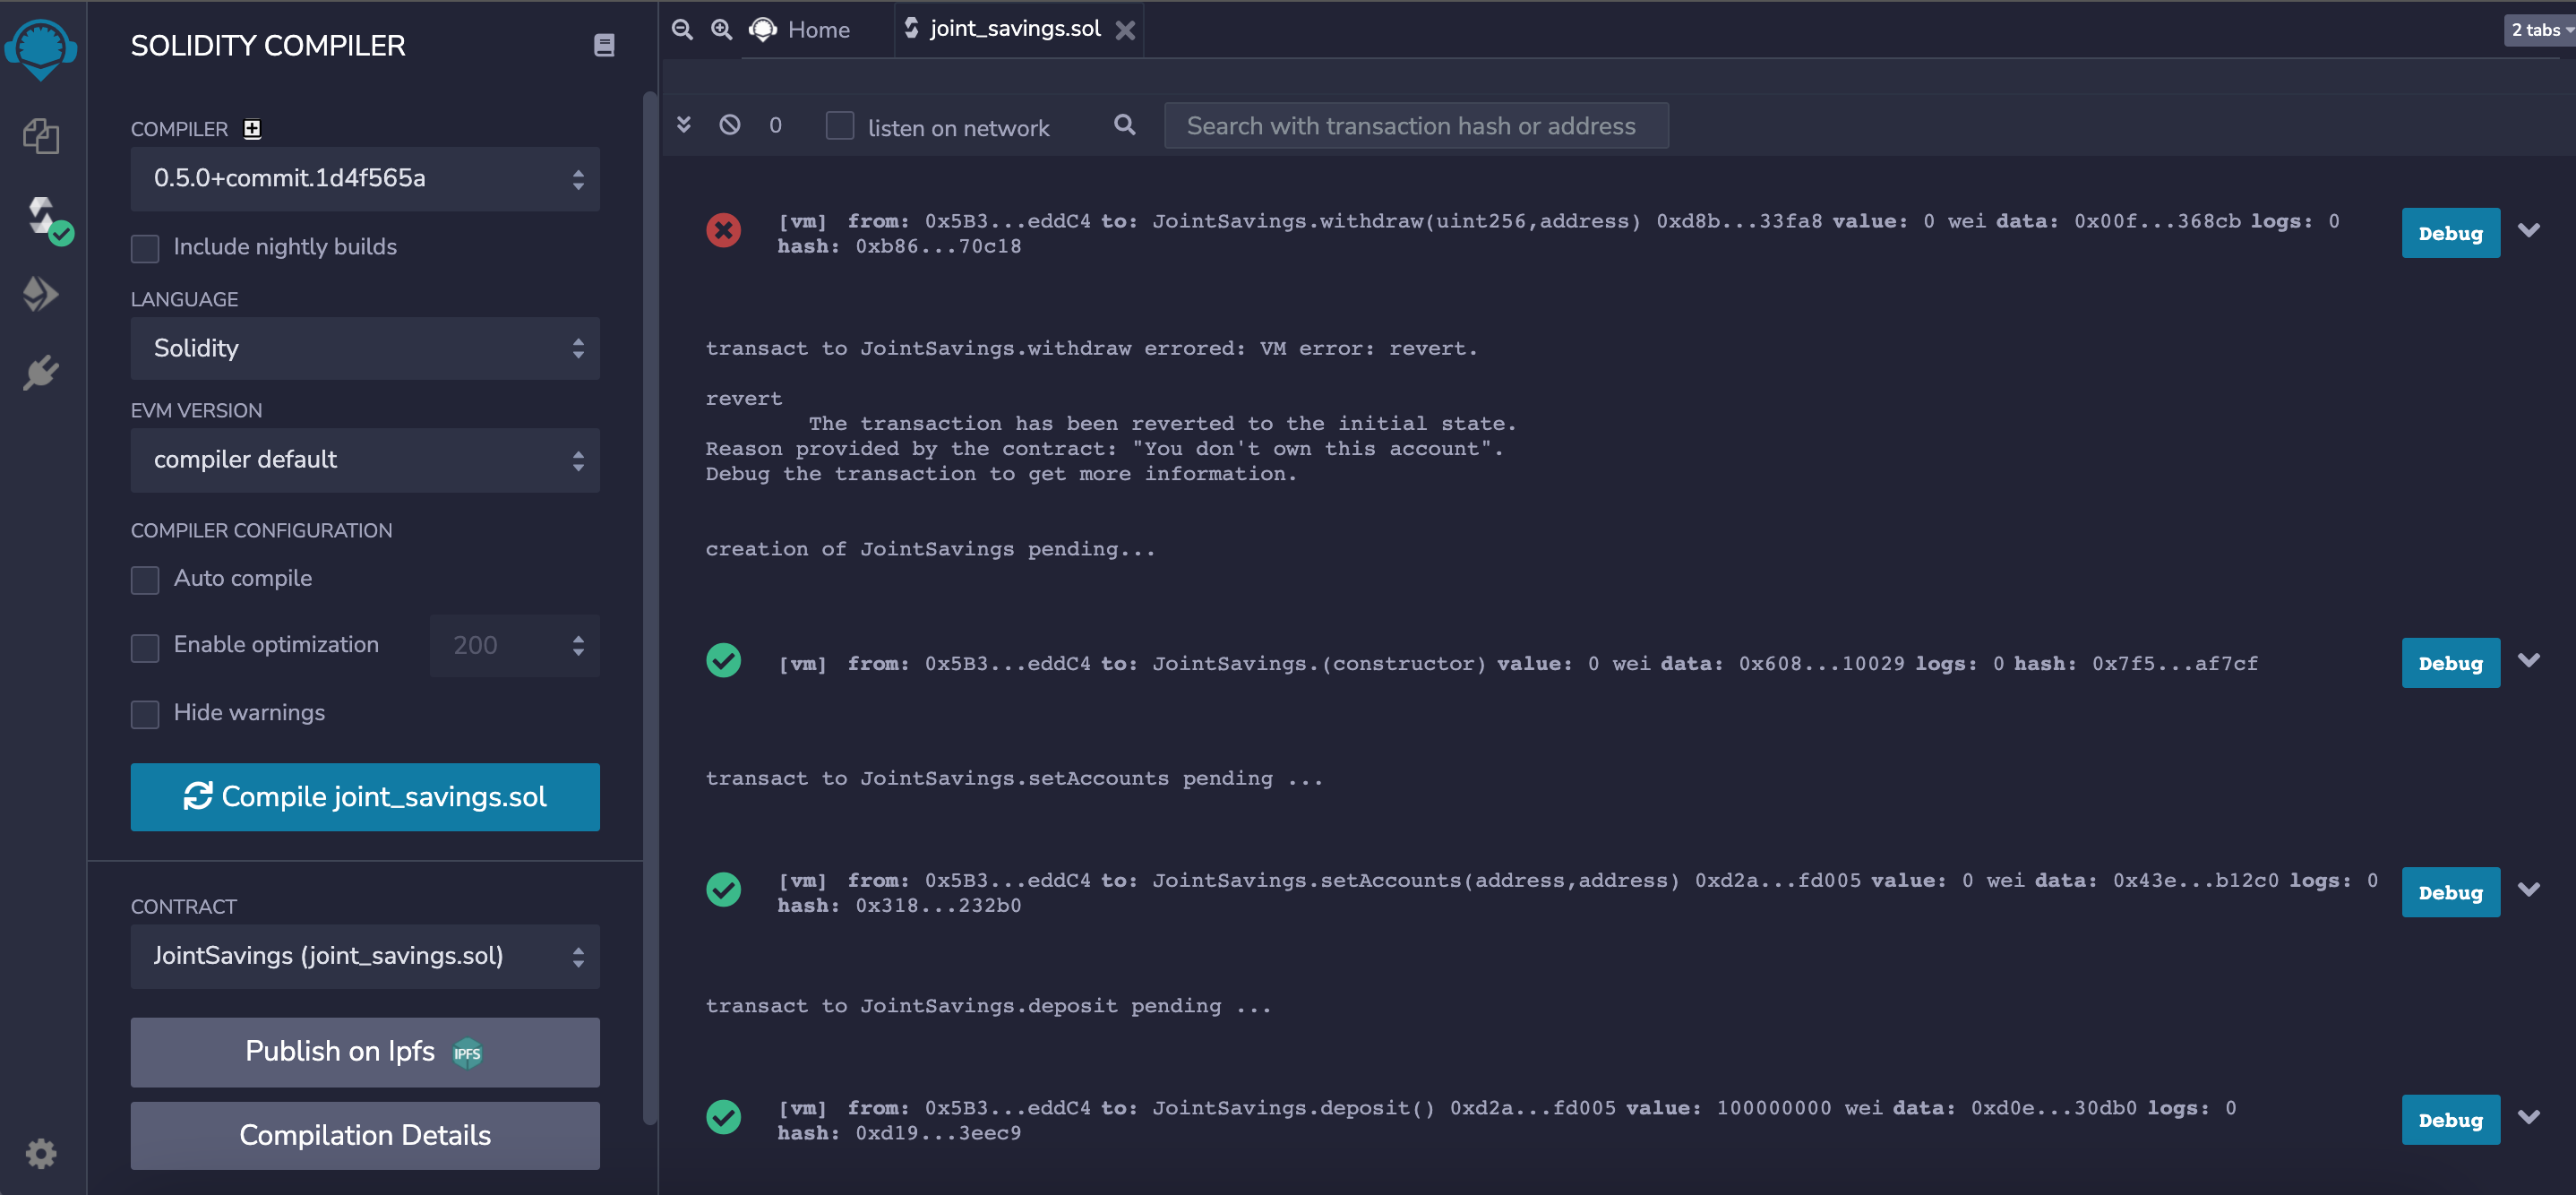Open the Language dropdown showing Solidity
2576x1195 pixels.
365,349
